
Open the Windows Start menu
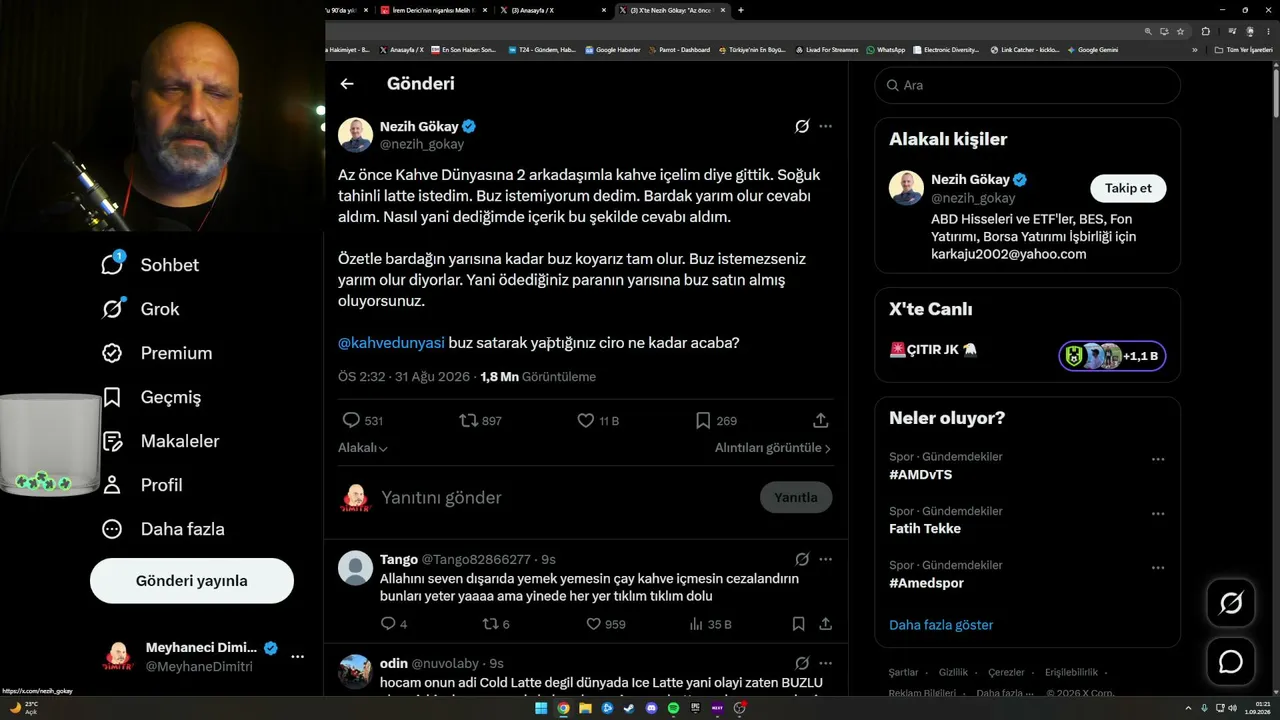(x=541, y=708)
